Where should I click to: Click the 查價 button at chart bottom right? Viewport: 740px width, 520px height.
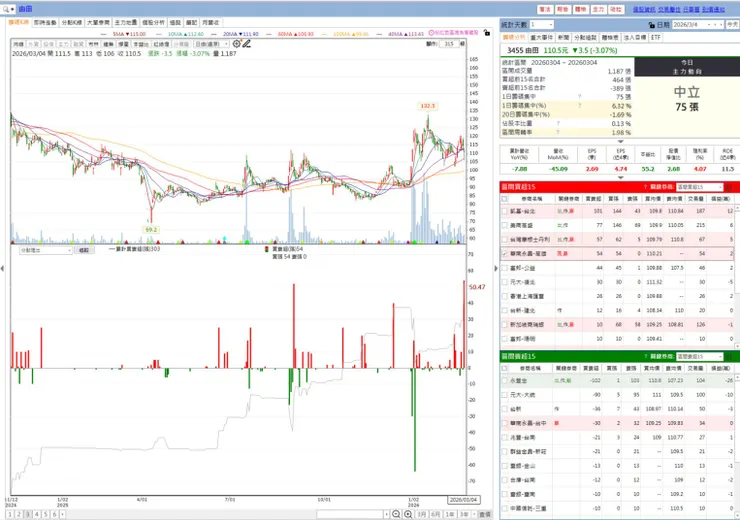tap(485, 514)
